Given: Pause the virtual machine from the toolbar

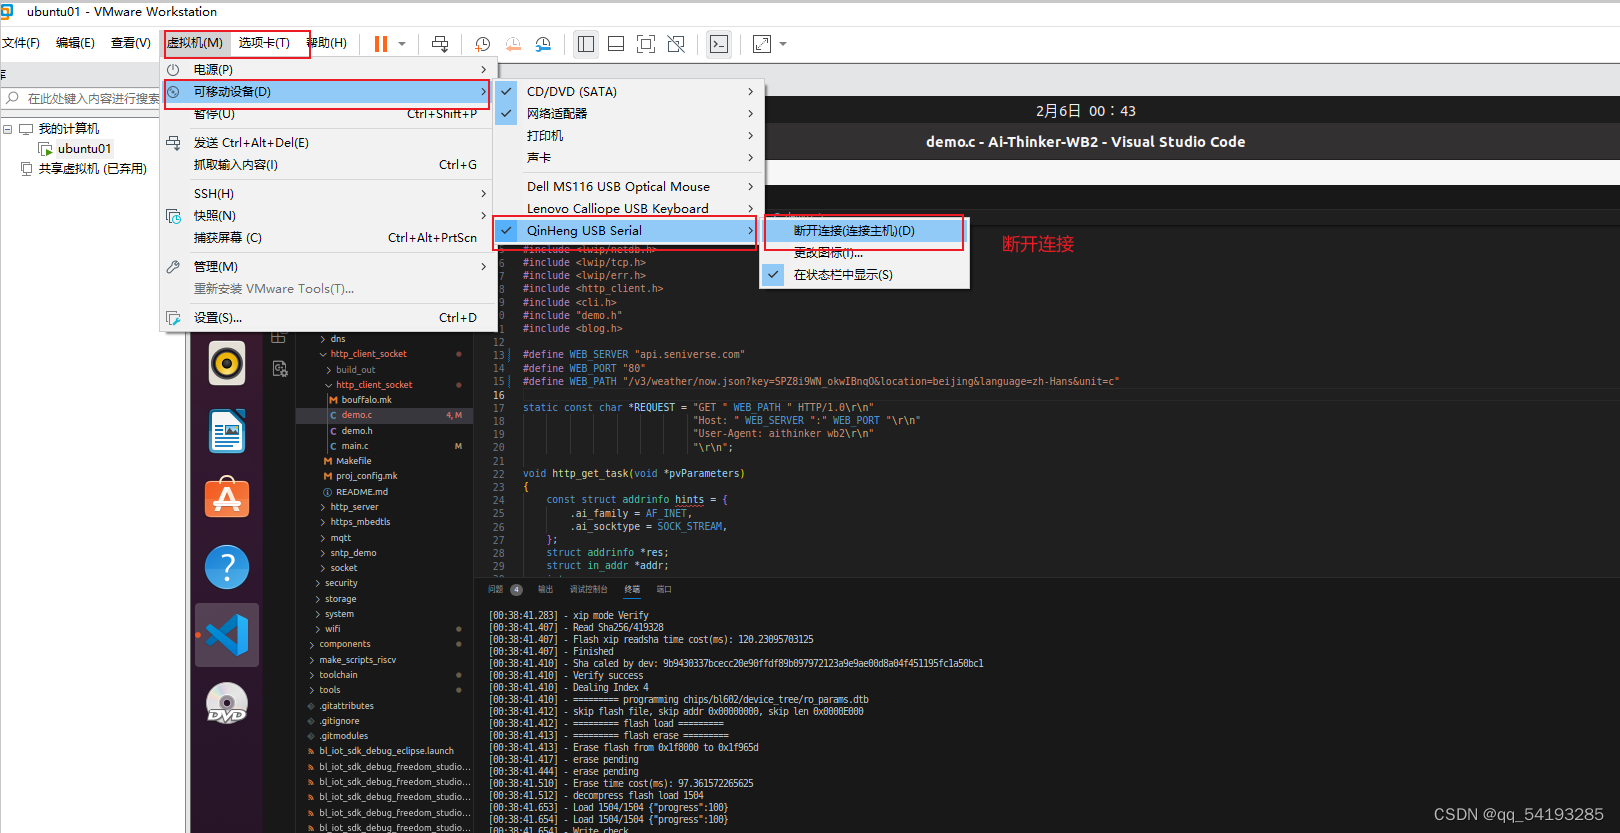Looking at the screenshot, I should [x=381, y=44].
